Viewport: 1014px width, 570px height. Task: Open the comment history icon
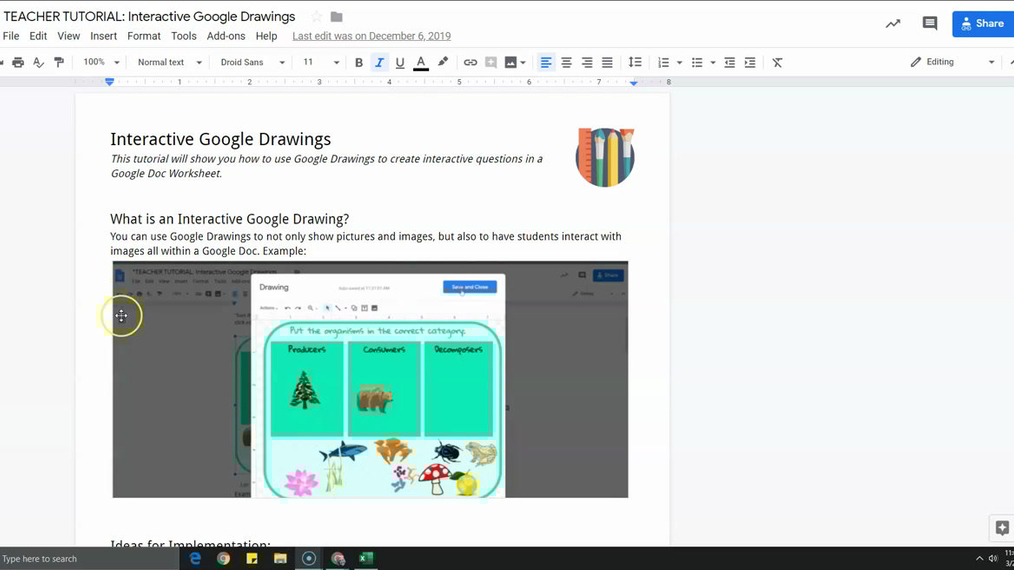929,23
